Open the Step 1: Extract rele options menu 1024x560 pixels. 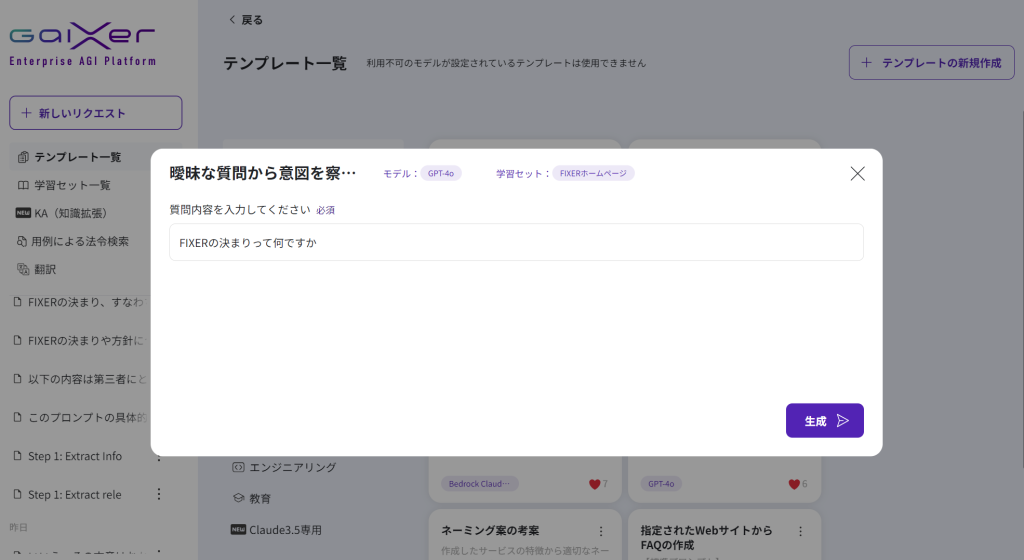pyautogui.click(x=158, y=494)
